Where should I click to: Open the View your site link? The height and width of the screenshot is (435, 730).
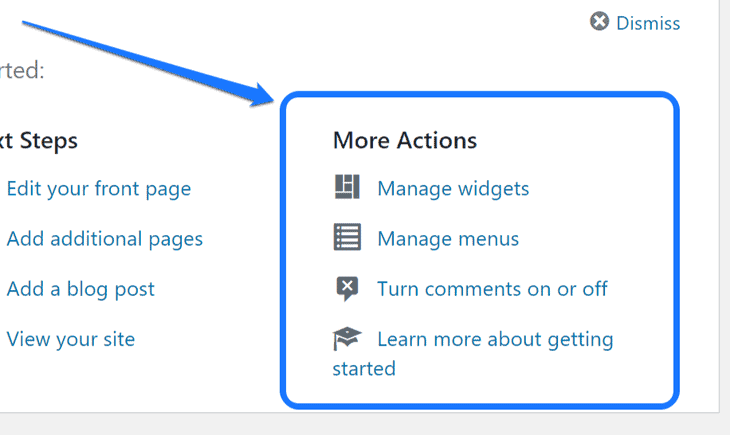click(70, 339)
